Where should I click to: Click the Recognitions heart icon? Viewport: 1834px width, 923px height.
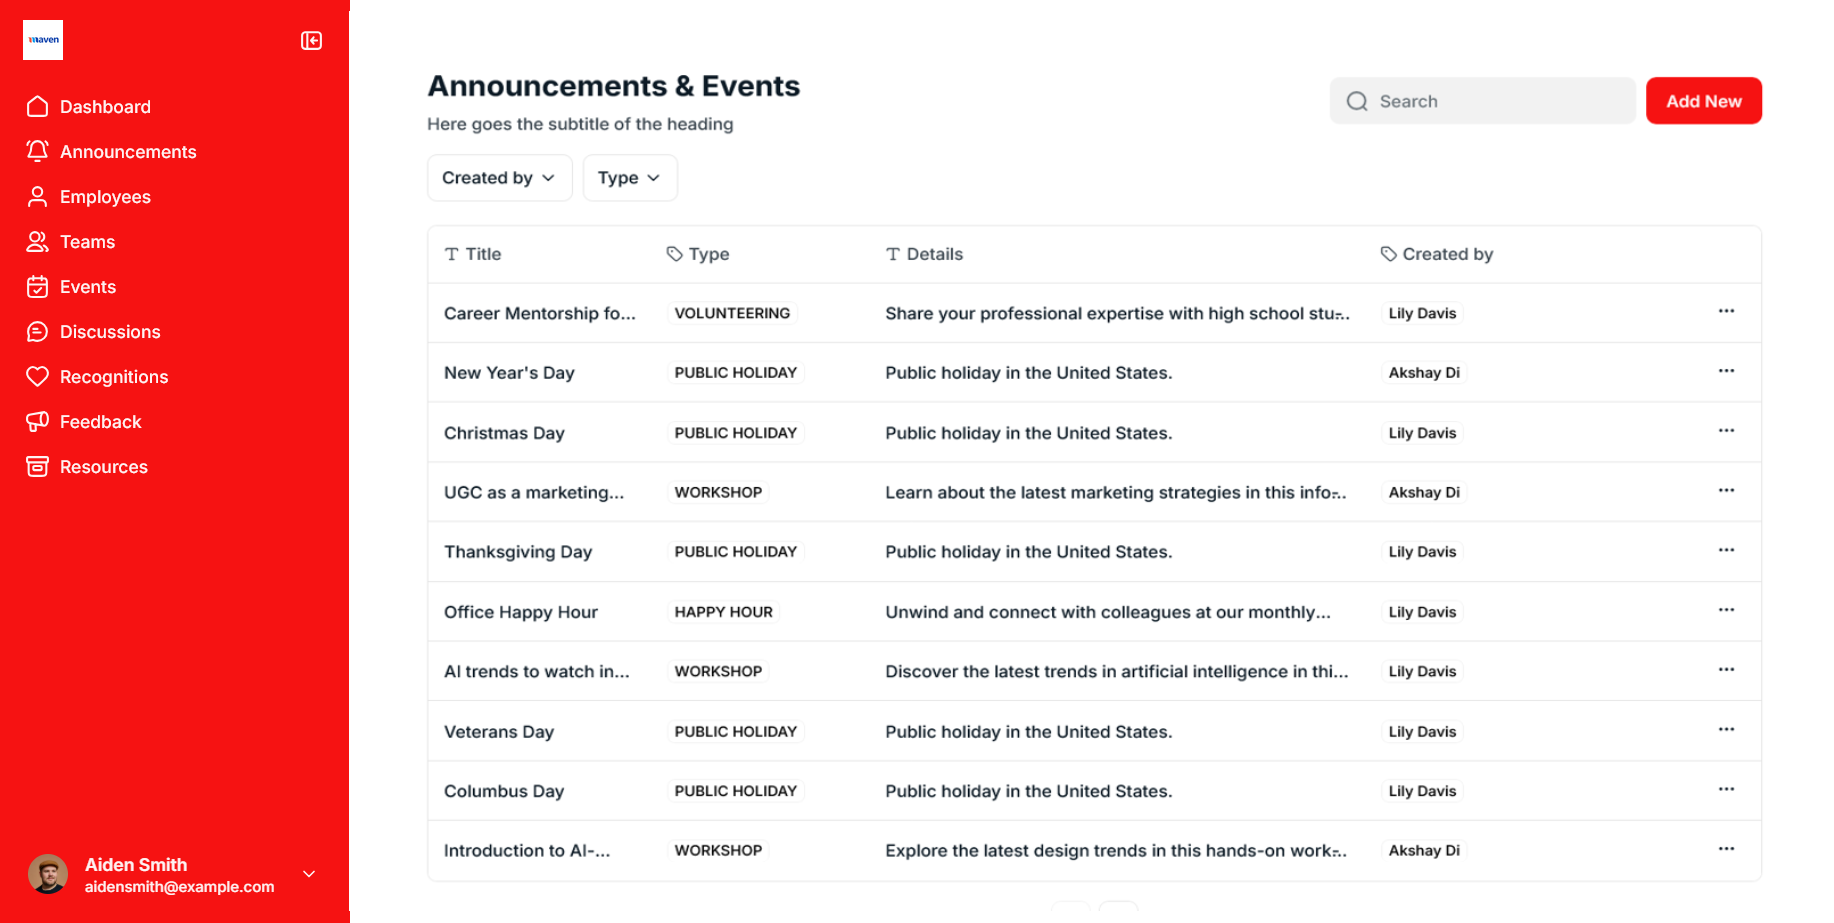tap(38, 377)
